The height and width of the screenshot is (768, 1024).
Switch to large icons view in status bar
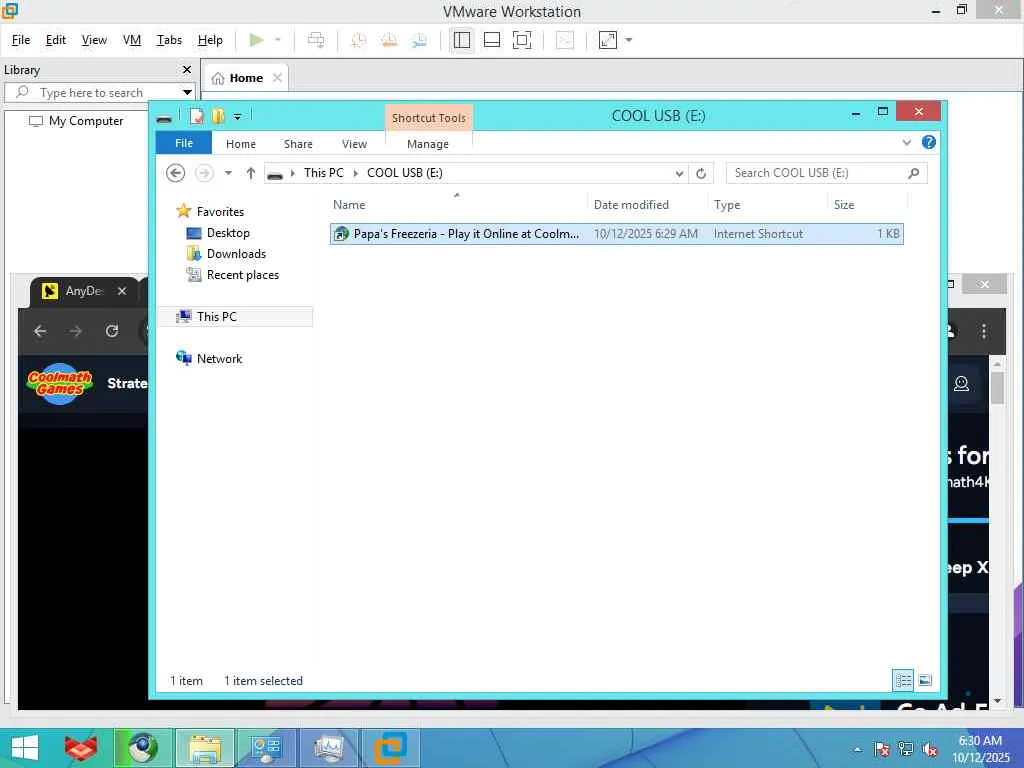(925, 680)
